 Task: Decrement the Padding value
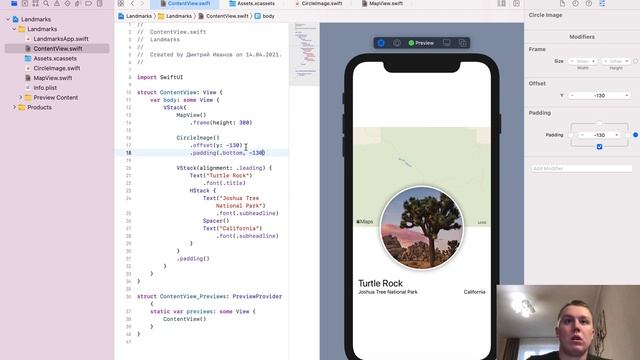582,135
